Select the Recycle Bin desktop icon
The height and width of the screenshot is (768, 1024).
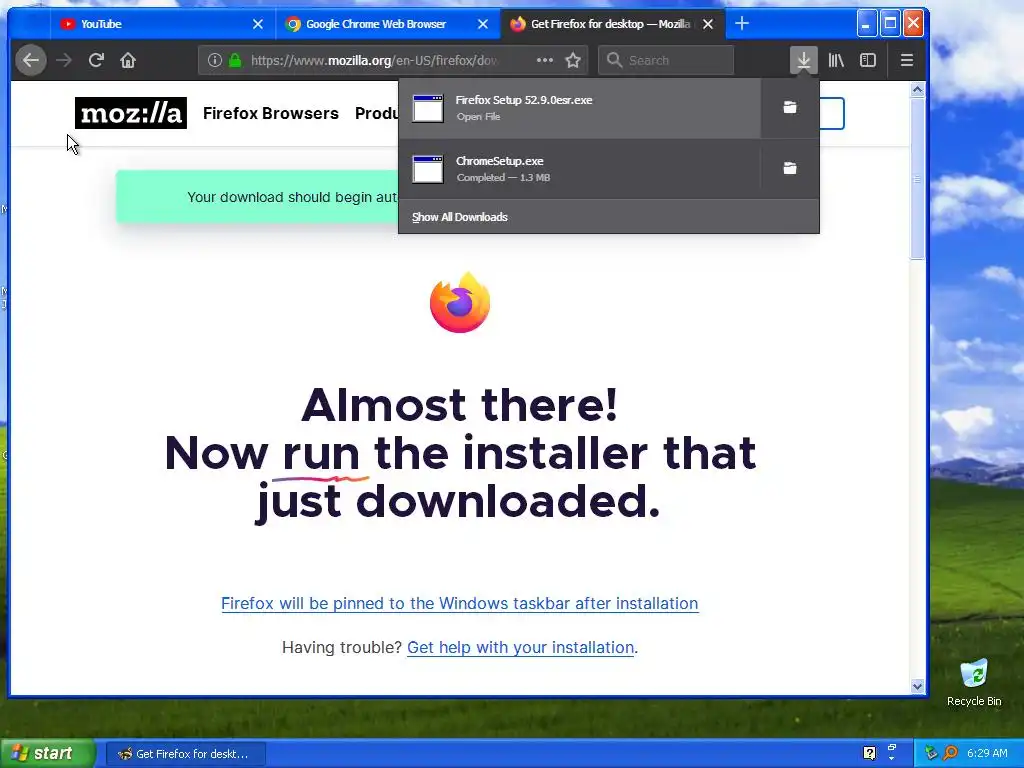974,682
